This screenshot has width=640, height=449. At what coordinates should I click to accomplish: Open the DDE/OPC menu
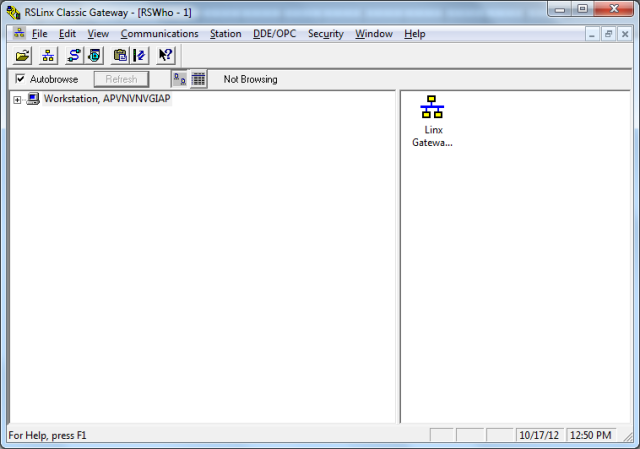point(274,34)
